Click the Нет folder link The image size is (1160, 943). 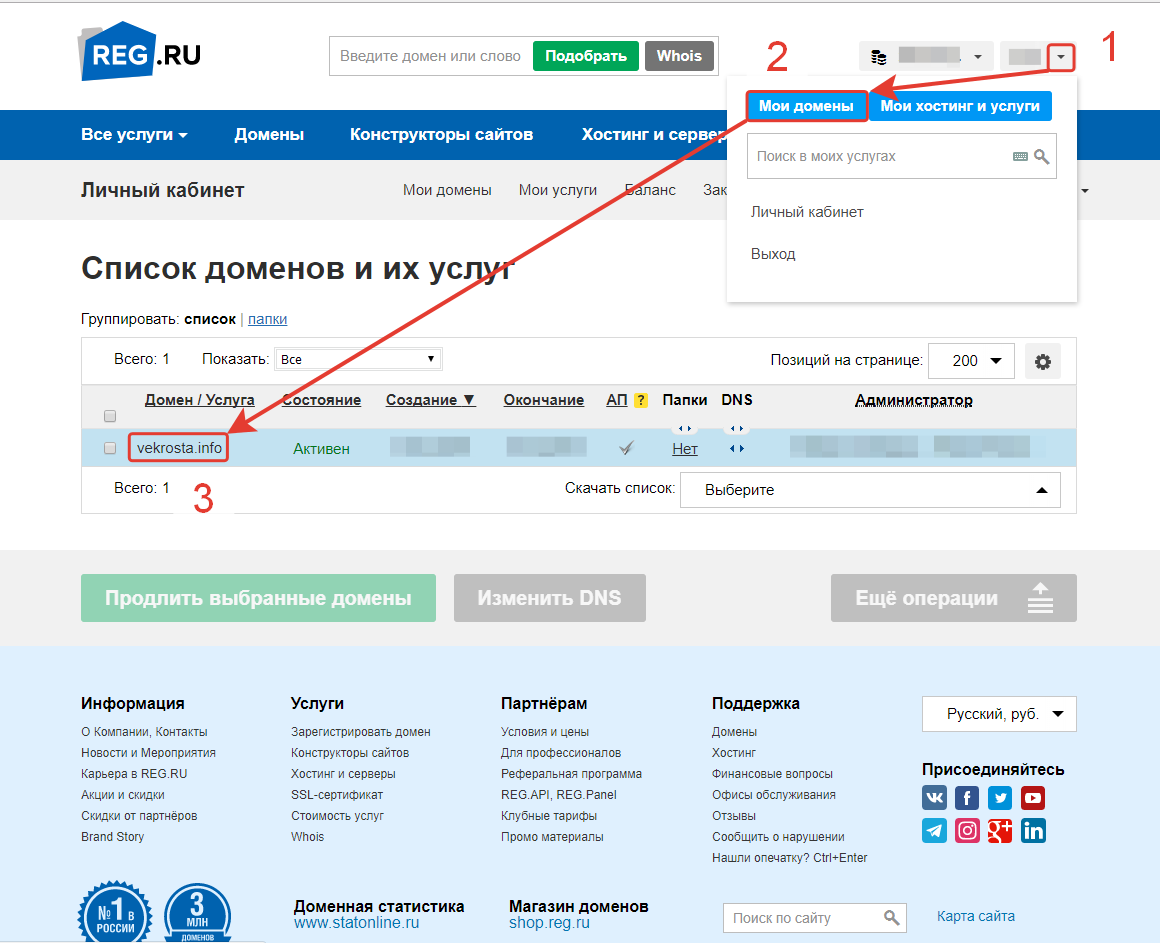[x=685, y=449]
